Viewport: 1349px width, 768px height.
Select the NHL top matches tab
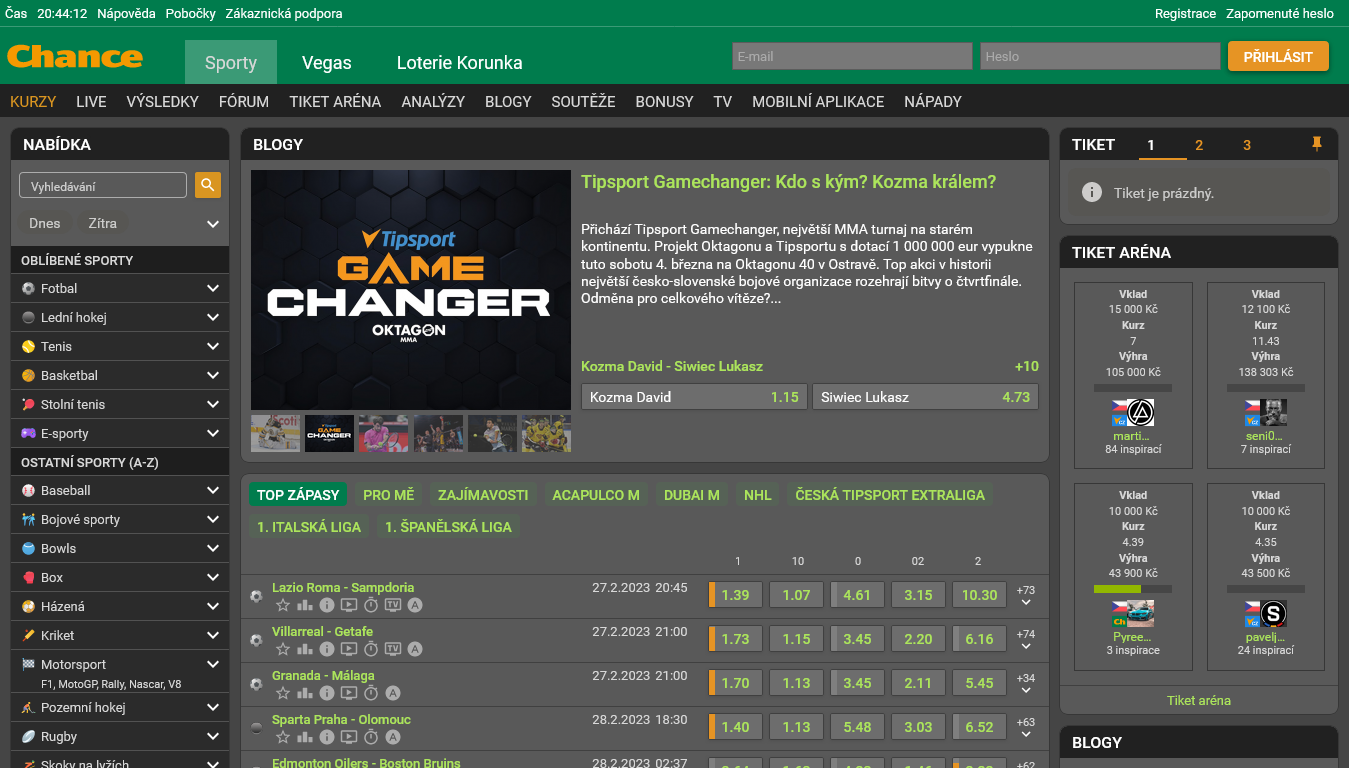757,495
